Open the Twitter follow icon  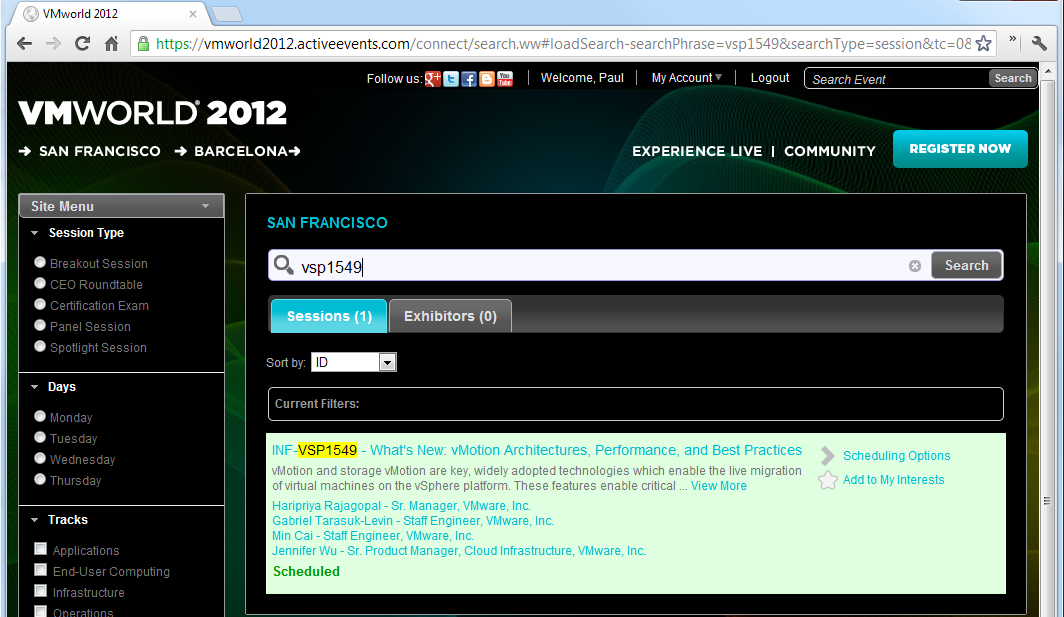[x=451, y=79]
